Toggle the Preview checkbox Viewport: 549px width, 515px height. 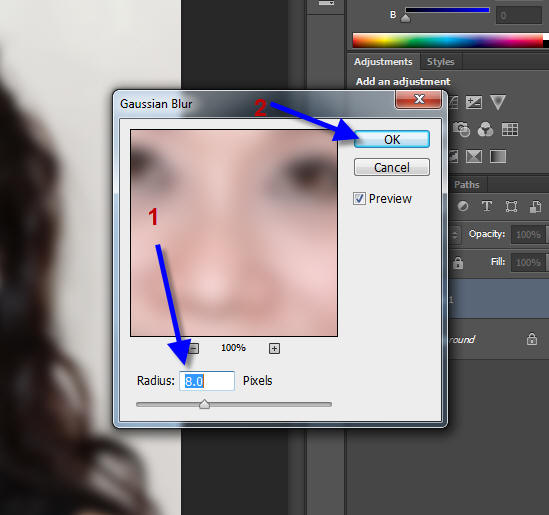pyautogui.click(x=359, y=199)
